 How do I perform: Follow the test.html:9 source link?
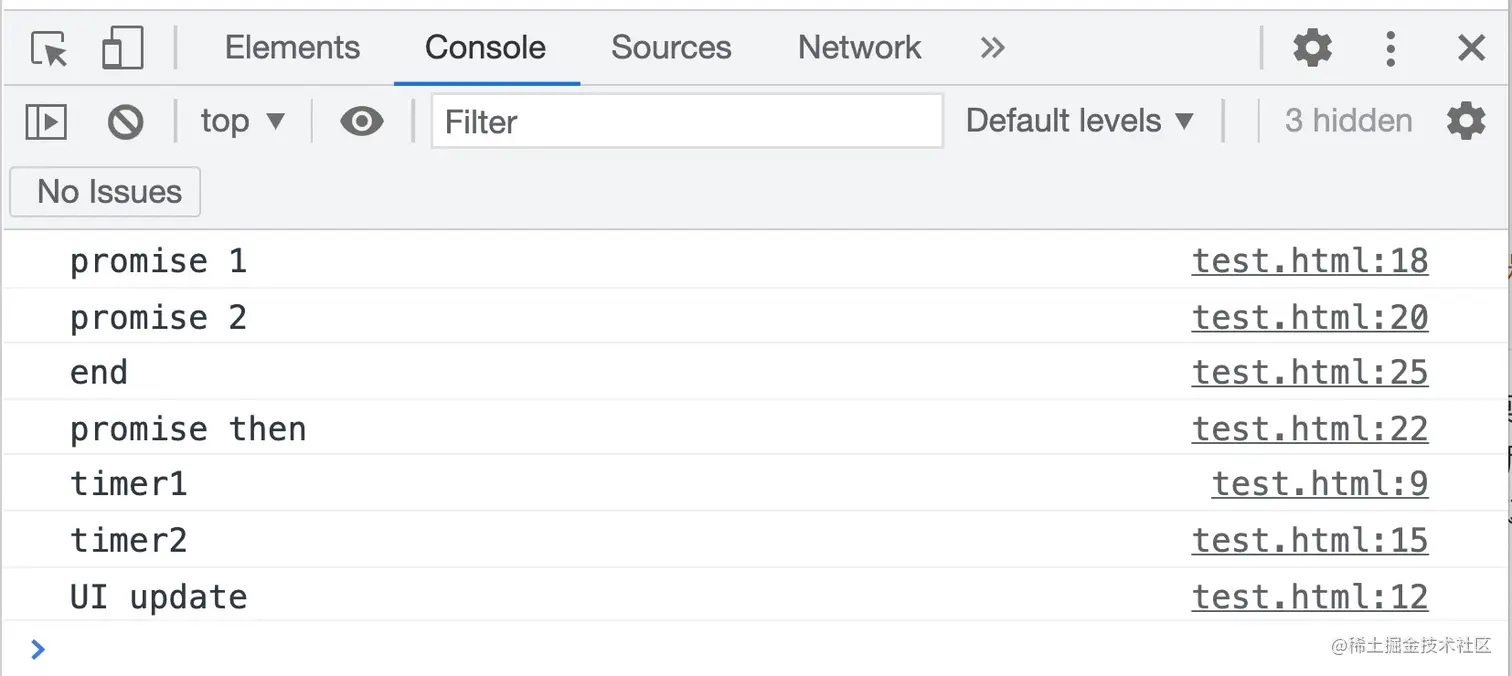coord(1319,484)
